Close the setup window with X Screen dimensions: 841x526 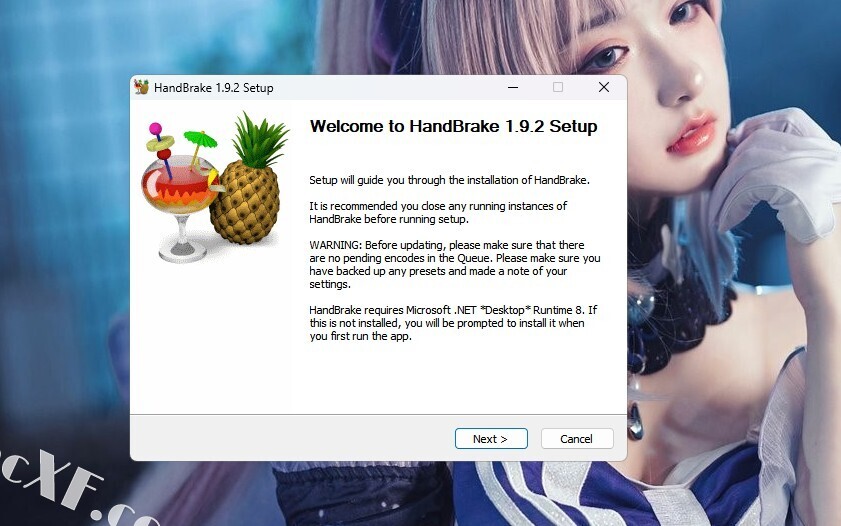[x=603, y=87]
